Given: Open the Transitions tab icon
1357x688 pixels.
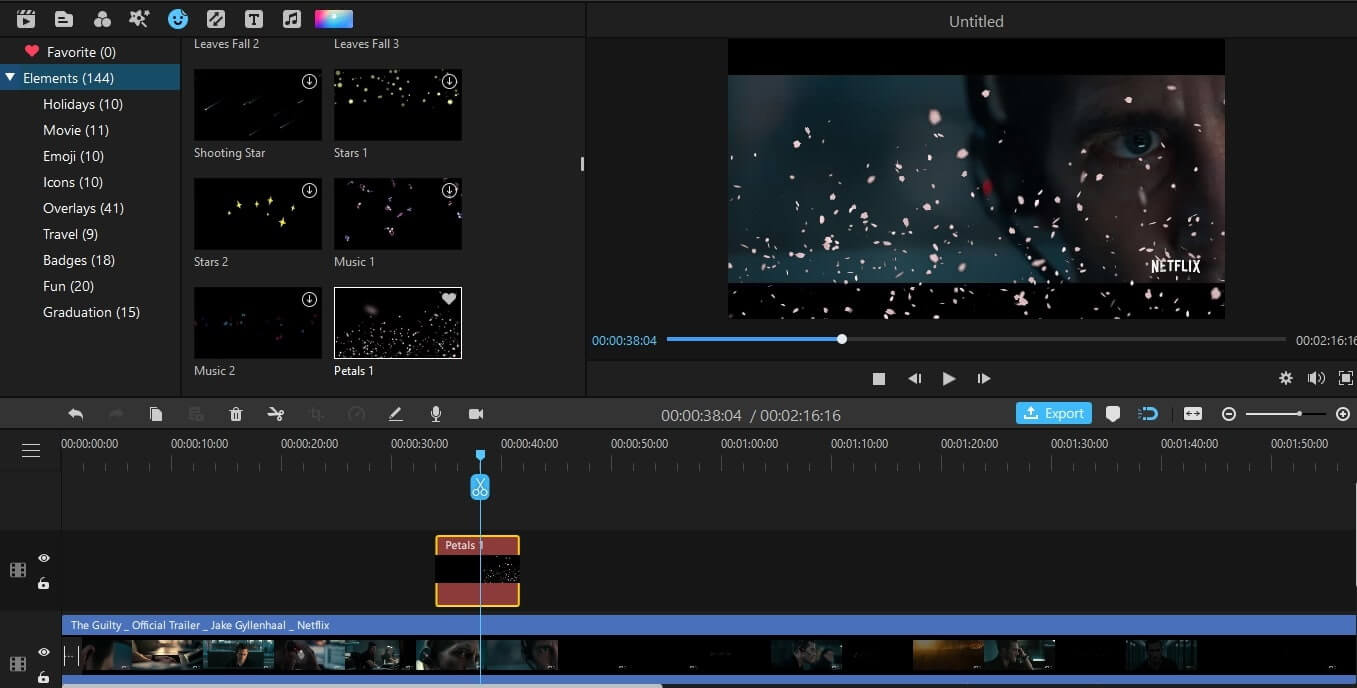Looking at the screenshot, I should click(x=216, y=19).
